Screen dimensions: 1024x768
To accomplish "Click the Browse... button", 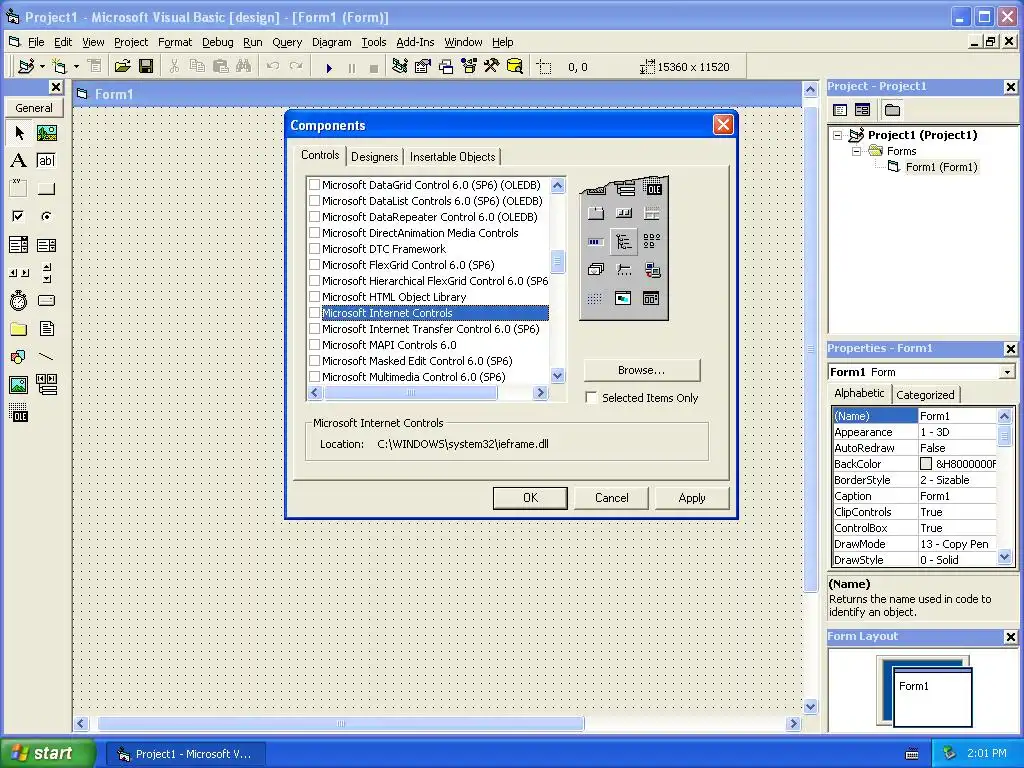I will coord(642,370).
